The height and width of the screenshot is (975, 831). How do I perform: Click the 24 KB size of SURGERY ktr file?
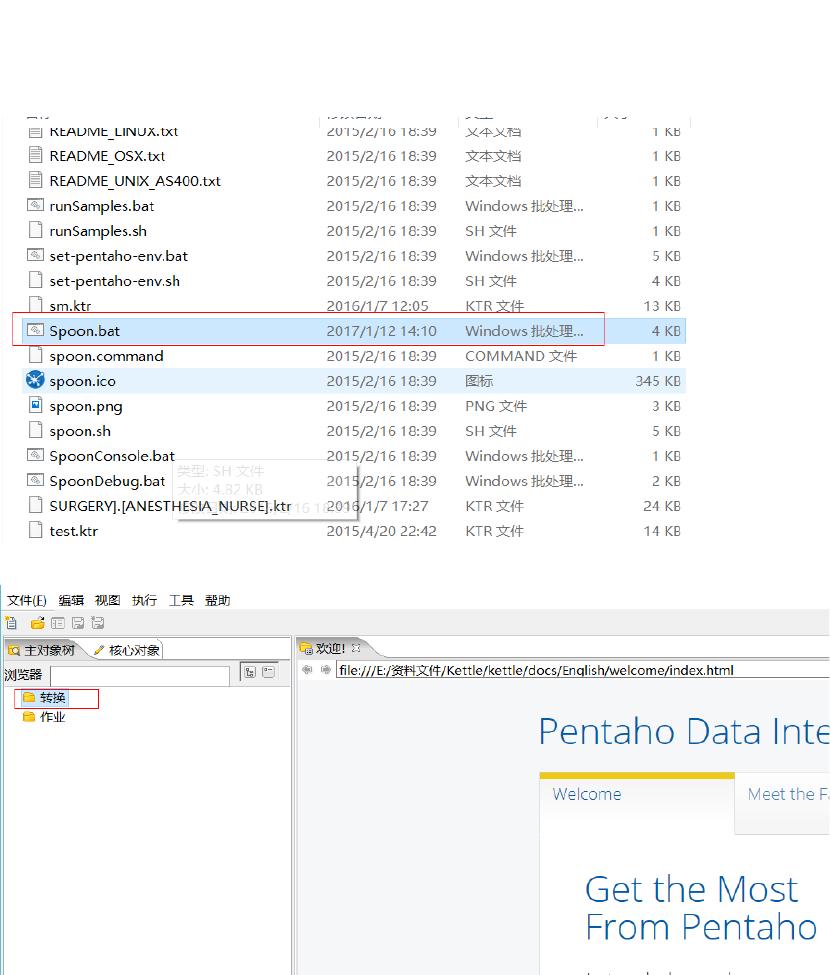point(662,506)
